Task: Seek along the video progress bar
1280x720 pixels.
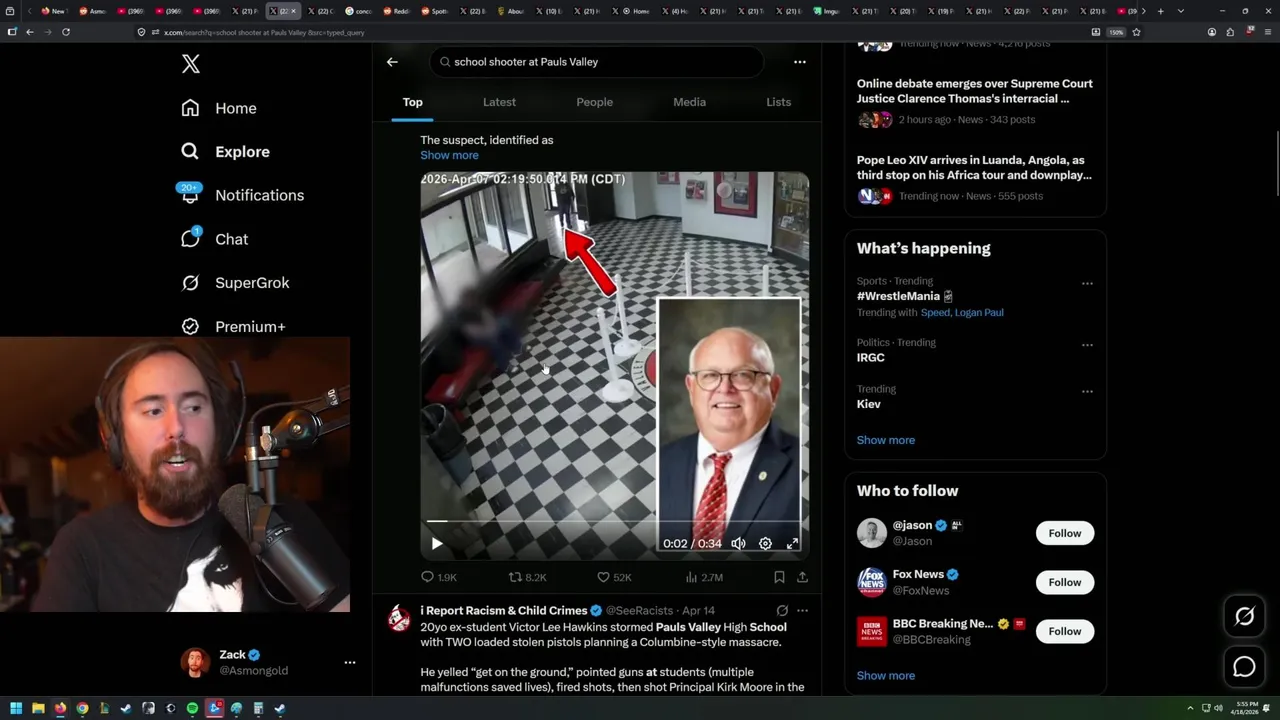Action: point(614,521)
